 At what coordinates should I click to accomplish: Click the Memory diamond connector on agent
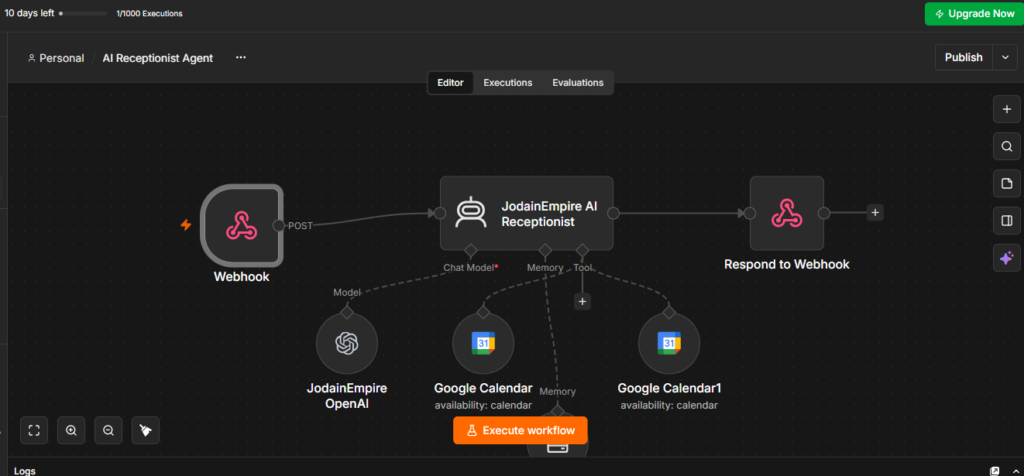pyautogui.click(x=545, y=250)
